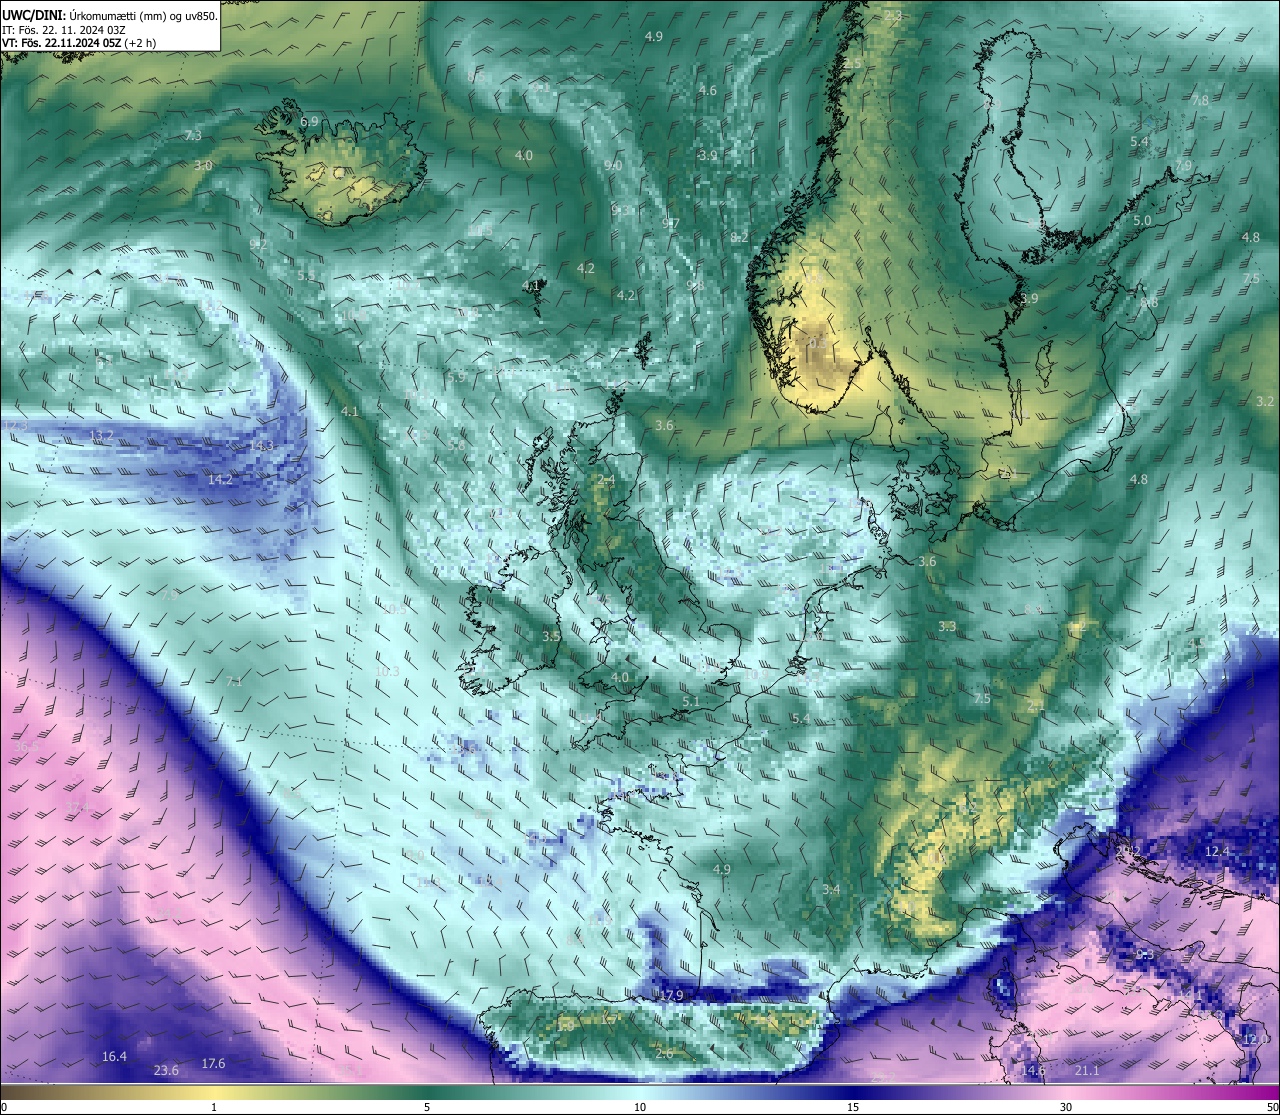Click the 17.9 value north of Spain

pos(672,995)
